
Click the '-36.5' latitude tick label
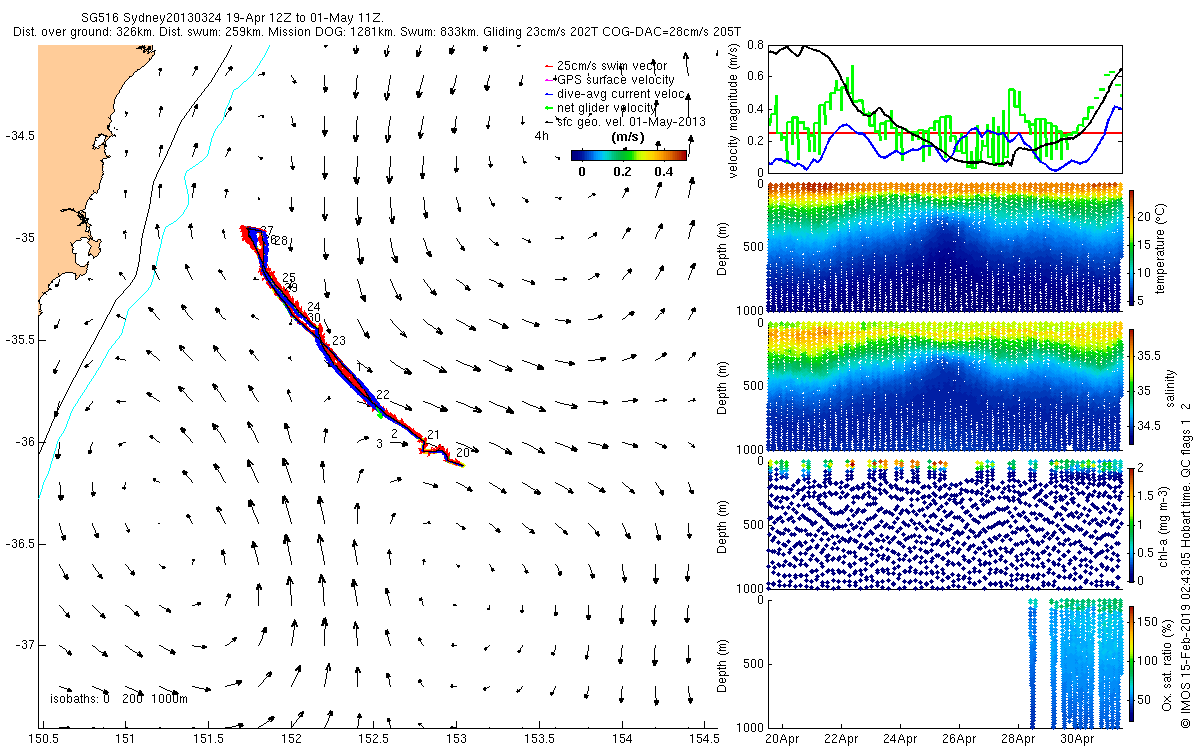(18, 544)
